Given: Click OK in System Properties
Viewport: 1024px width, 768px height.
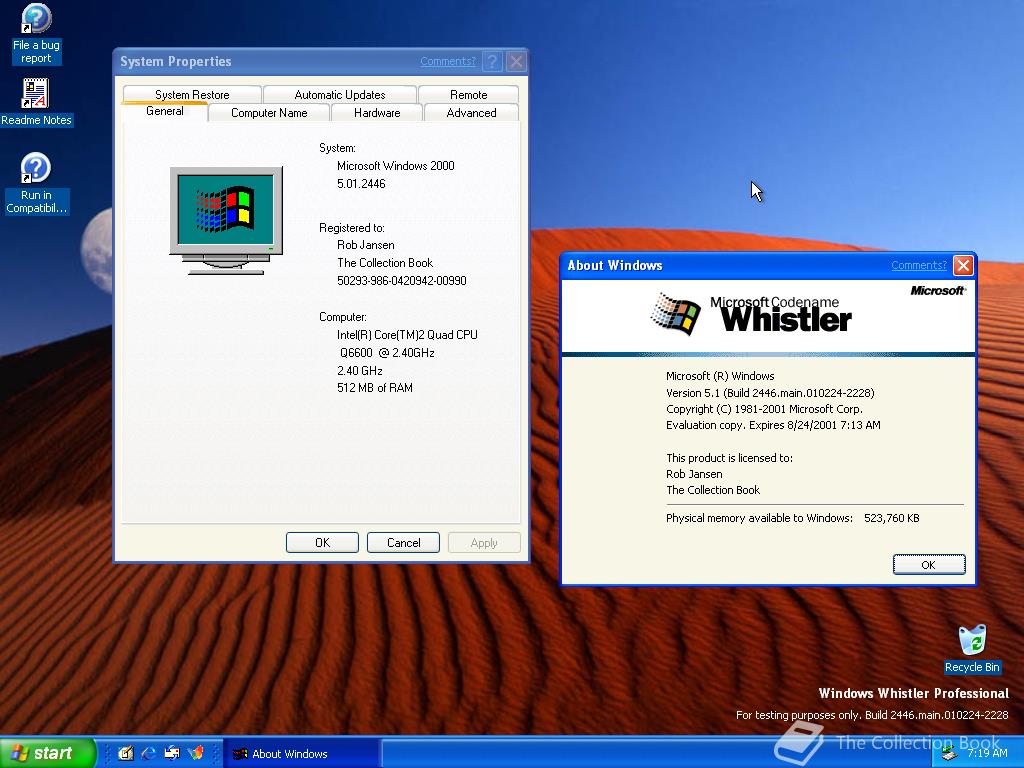Looking at the screenshot, I should 322,543.
